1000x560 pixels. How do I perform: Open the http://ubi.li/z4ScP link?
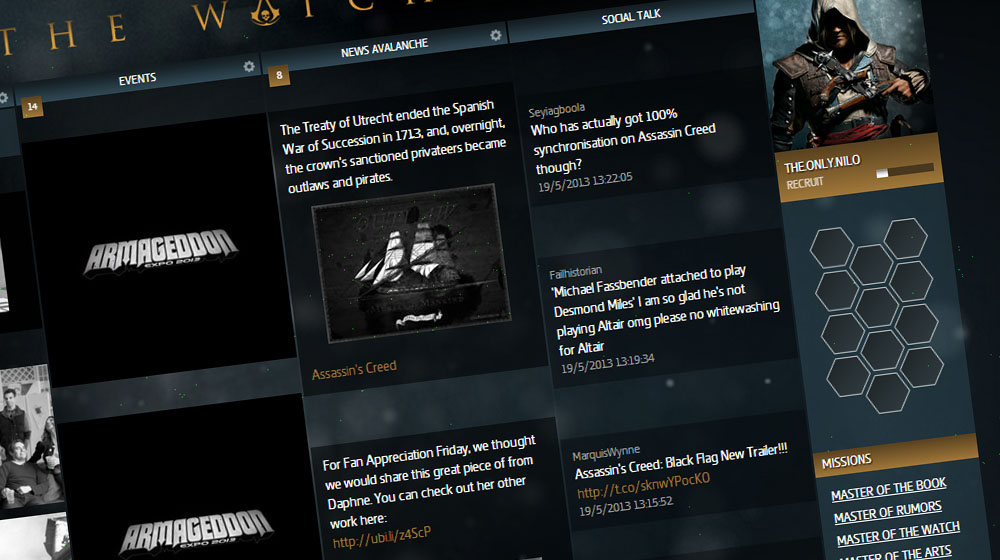[381, 538]
